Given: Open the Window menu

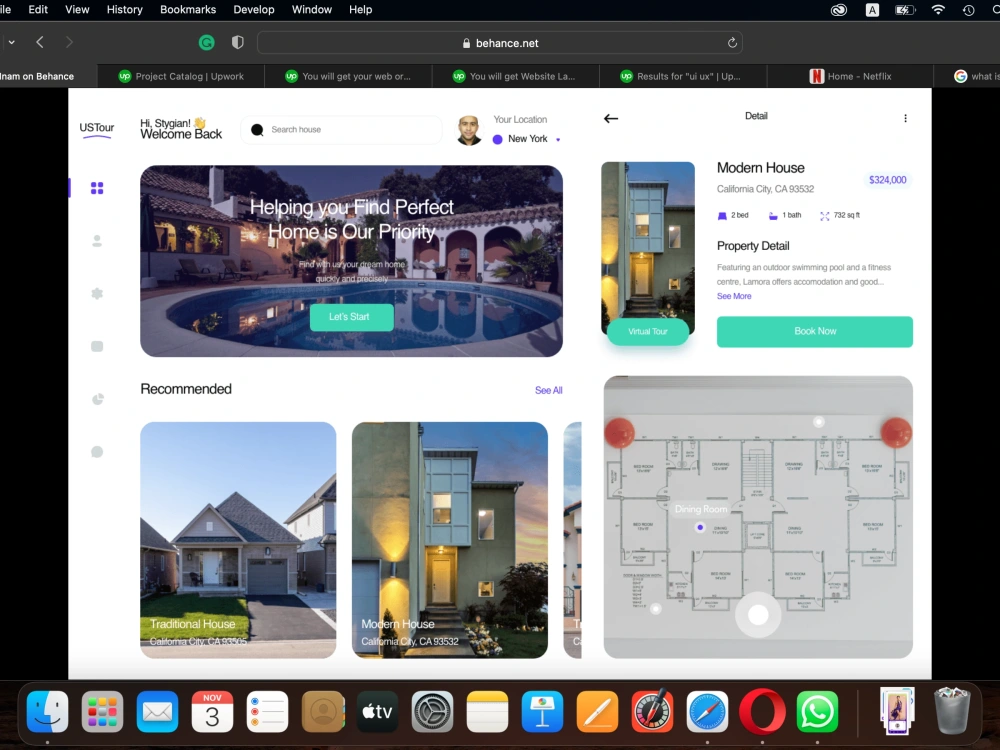Looking at the screenshot, I should [312, 10].
